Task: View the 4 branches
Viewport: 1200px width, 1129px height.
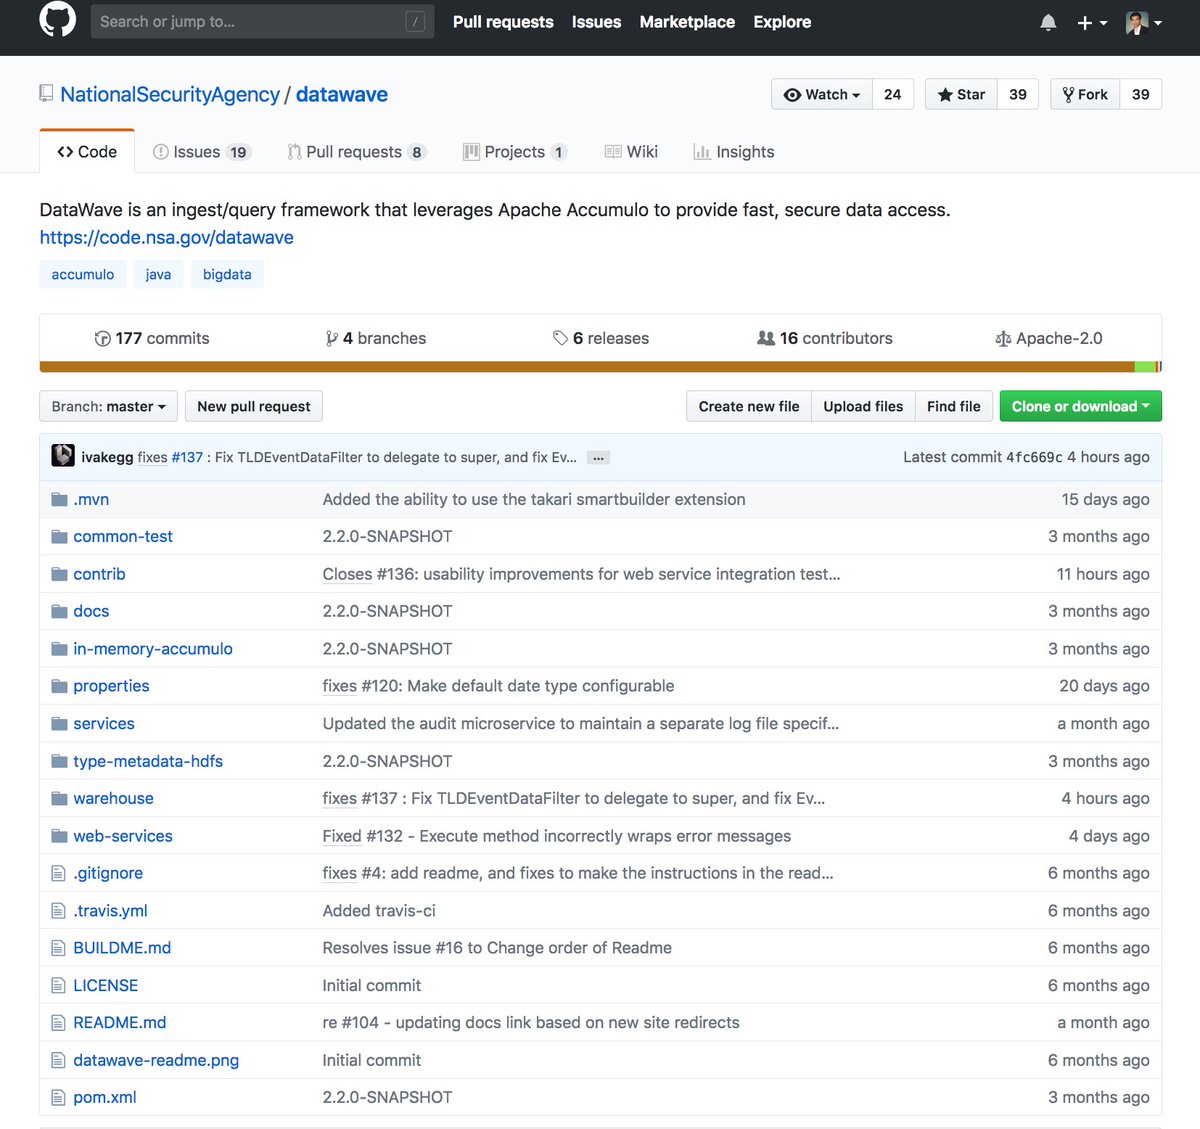Action: pos(376,338)
